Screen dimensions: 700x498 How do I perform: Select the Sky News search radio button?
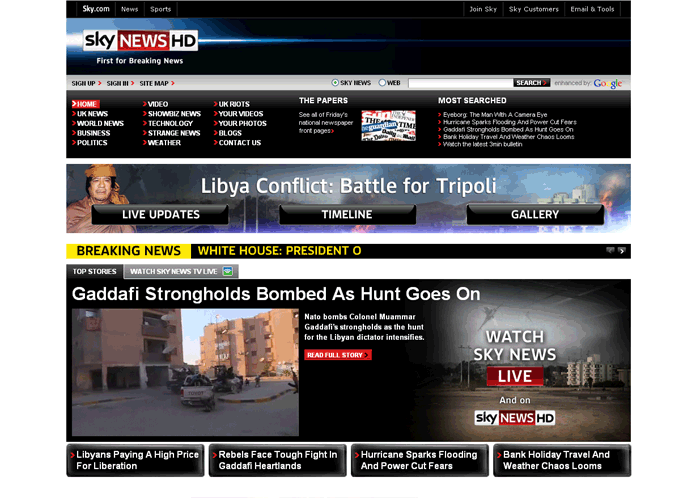coord(335,83)
